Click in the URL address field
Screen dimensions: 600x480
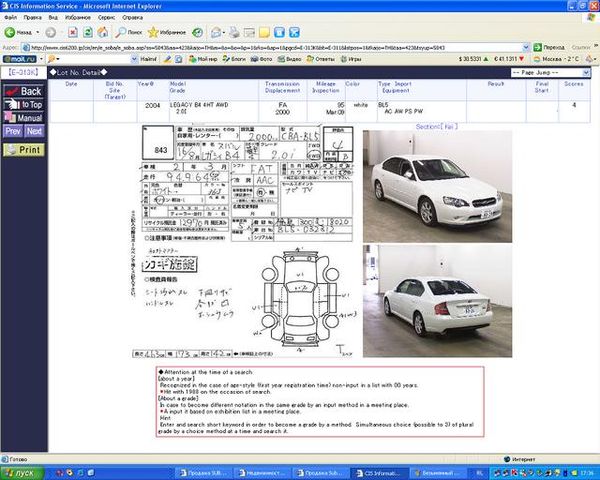[276, 47]
